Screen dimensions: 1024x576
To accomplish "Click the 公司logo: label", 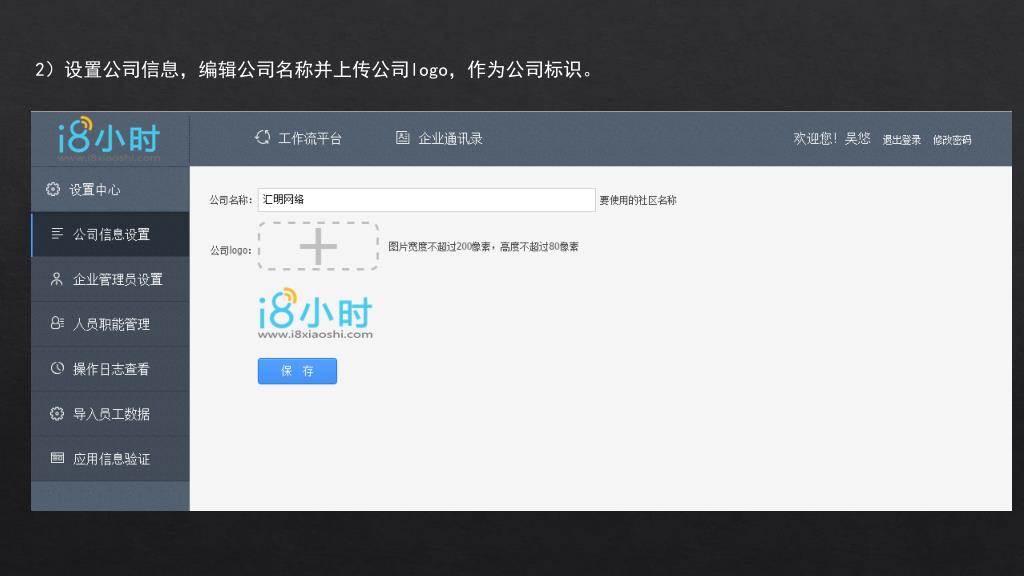I will pyautogui.click(x=231, y=250).
